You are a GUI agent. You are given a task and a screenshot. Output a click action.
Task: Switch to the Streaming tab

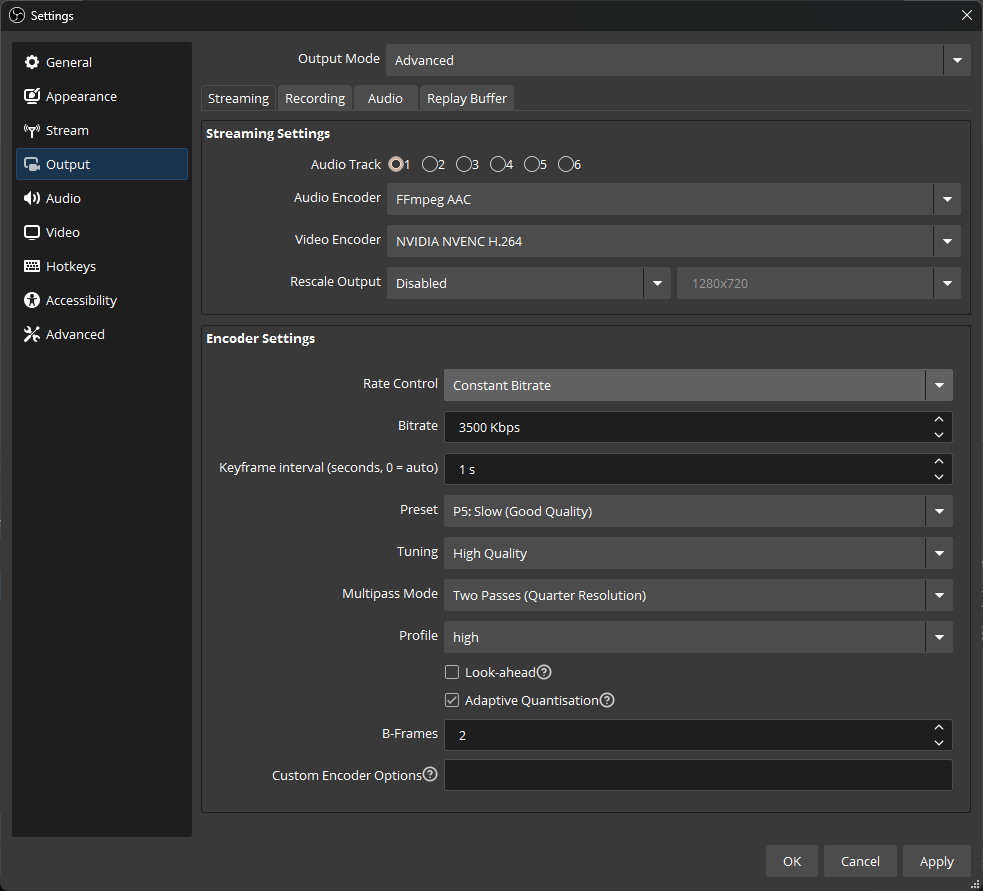(x=238, y=98)
